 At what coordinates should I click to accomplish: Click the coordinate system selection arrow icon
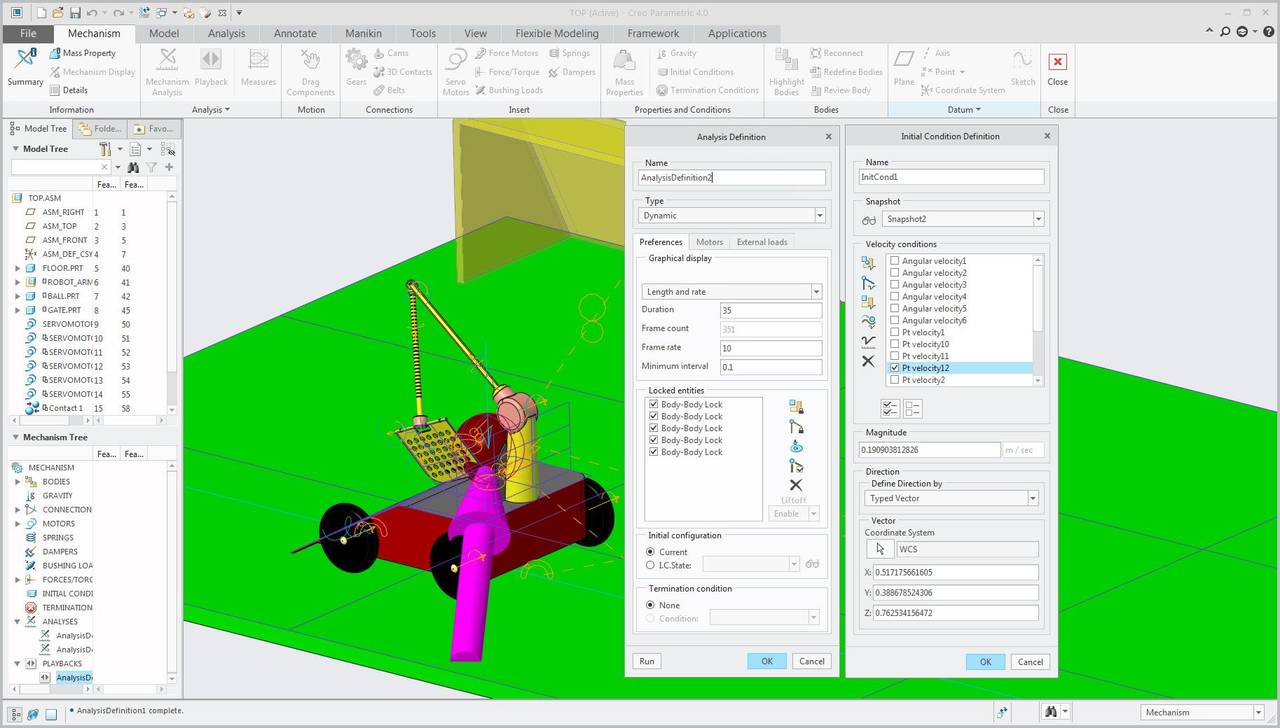(x=880, y=549)
